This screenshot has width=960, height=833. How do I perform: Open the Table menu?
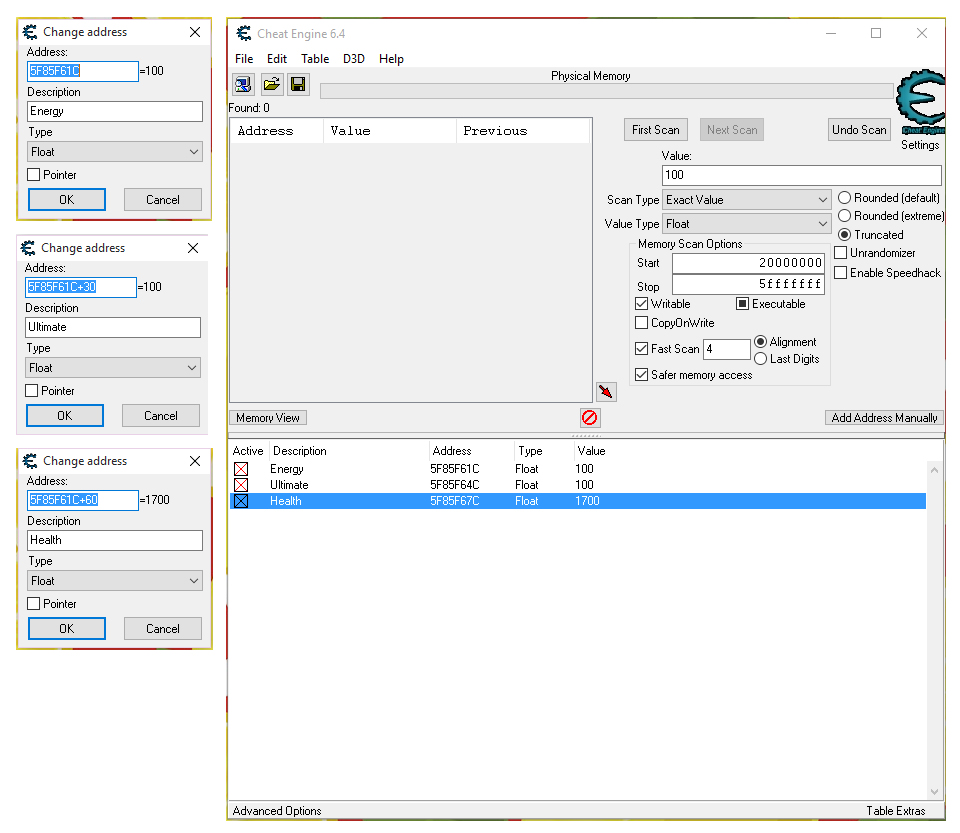pos(315,59)
